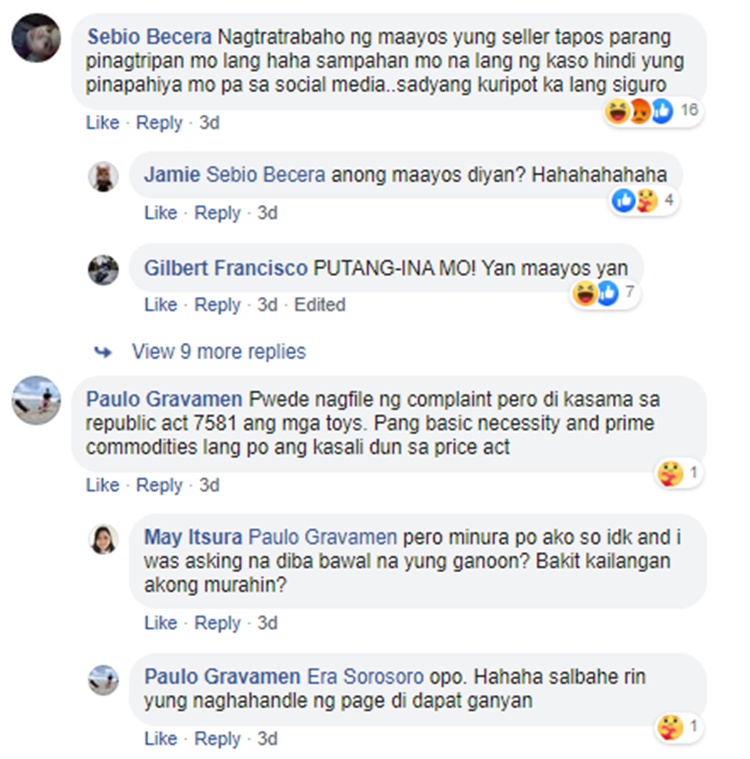Screen dimensions: 750x759
Task: Click the 3d timestamp on Sebio's comment
Action: (210, 122)
